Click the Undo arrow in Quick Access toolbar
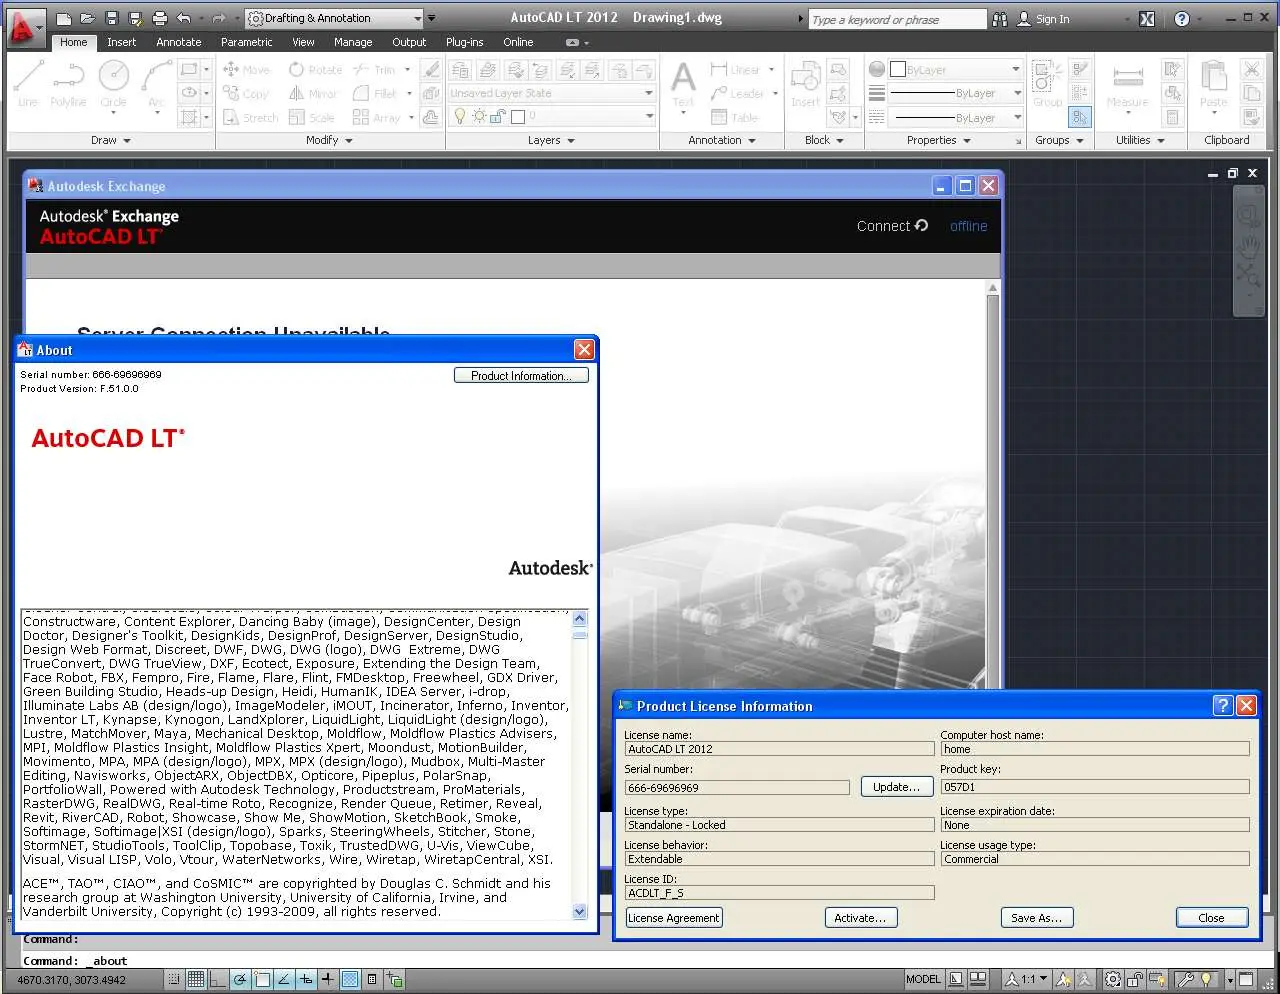 183,18
